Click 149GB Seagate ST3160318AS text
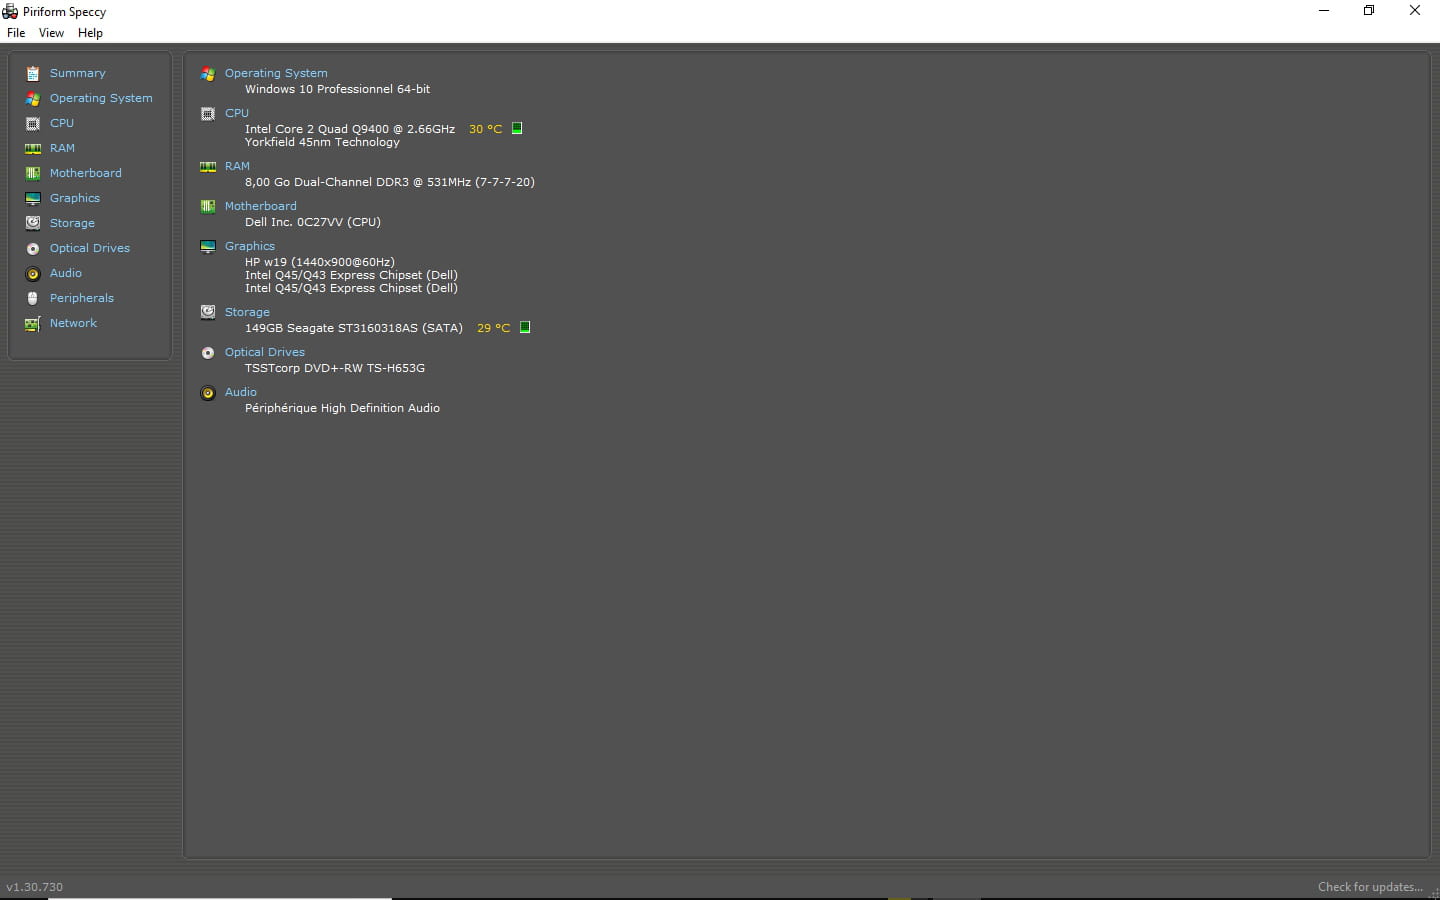Viewport: 1440px width, 900px height. coord(354,328)
